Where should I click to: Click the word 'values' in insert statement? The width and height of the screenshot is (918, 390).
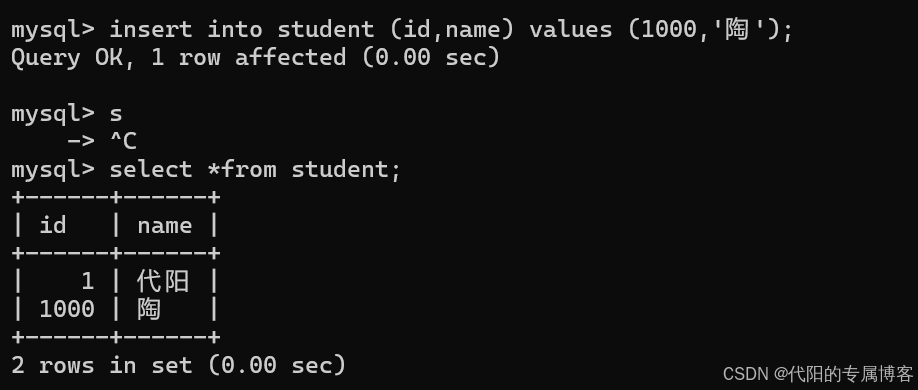[570, 29]
